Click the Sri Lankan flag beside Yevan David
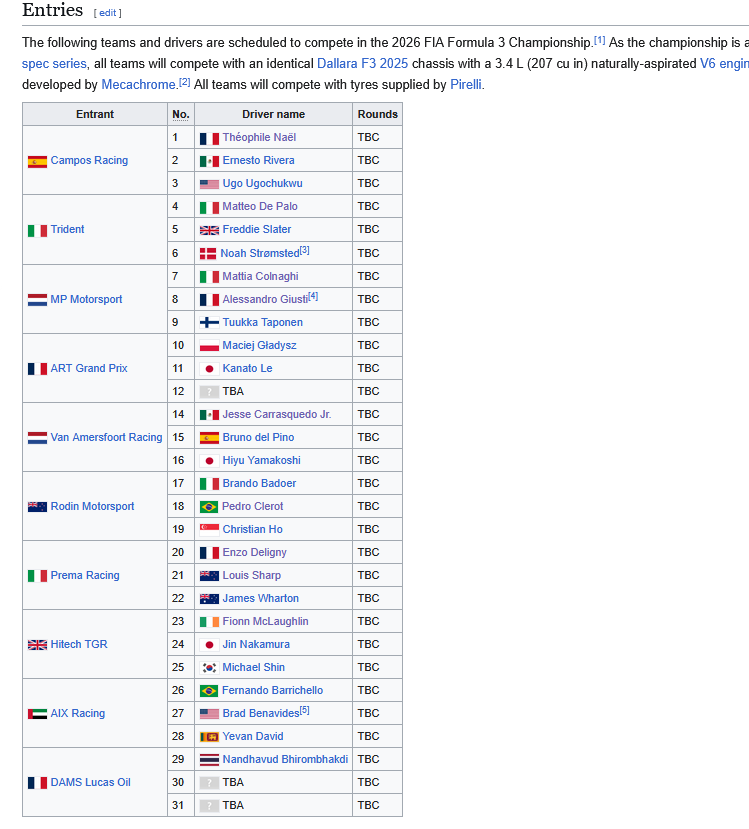 (x=209, y=736)
